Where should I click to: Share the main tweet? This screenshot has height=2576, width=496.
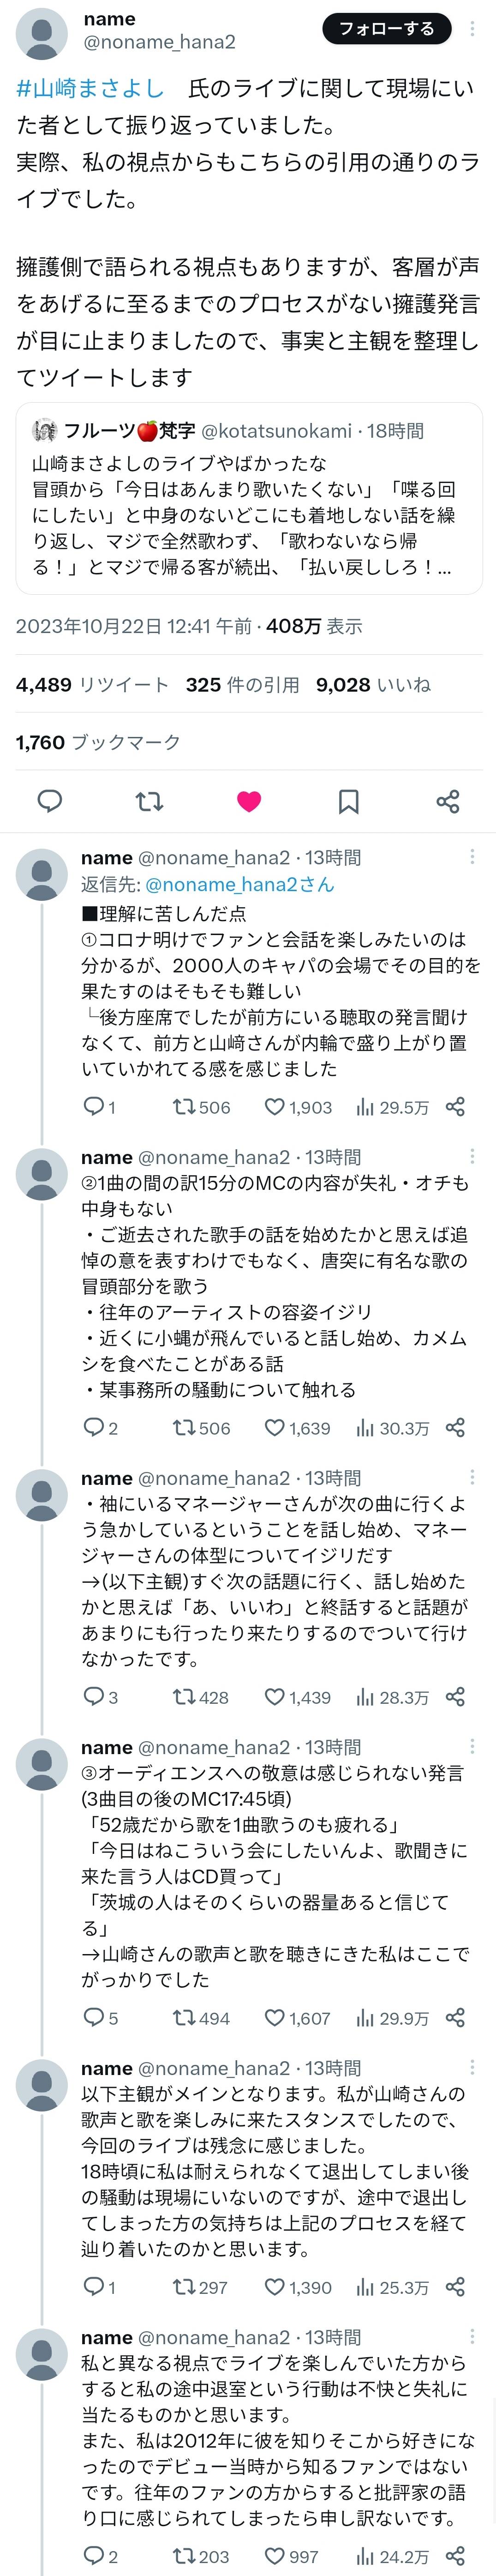pyautogui.click(x=448, y=800)
